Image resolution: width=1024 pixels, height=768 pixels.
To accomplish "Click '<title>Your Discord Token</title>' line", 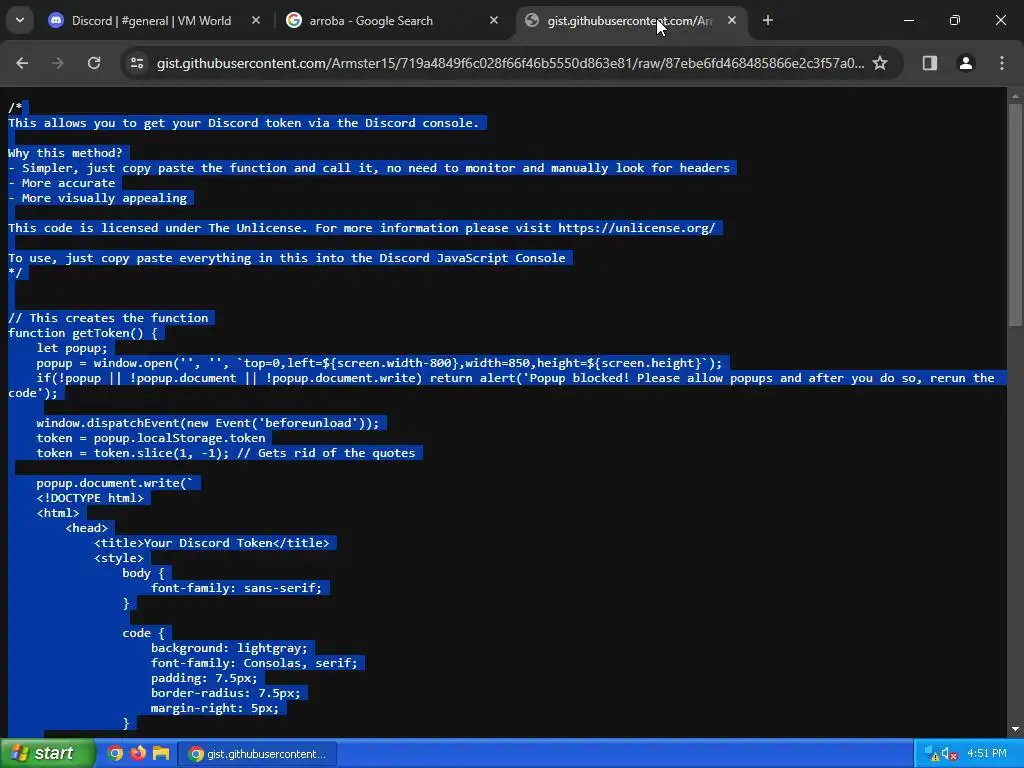I will tap(212, 543).
